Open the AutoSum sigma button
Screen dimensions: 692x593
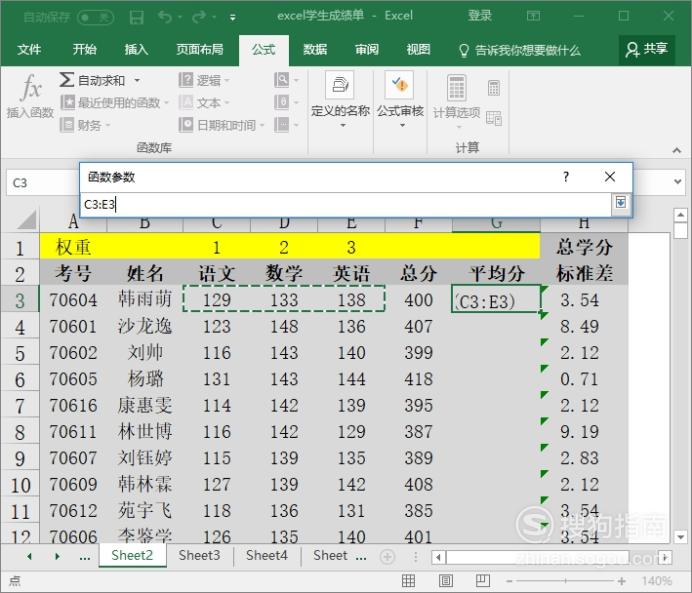click(67, 80)
